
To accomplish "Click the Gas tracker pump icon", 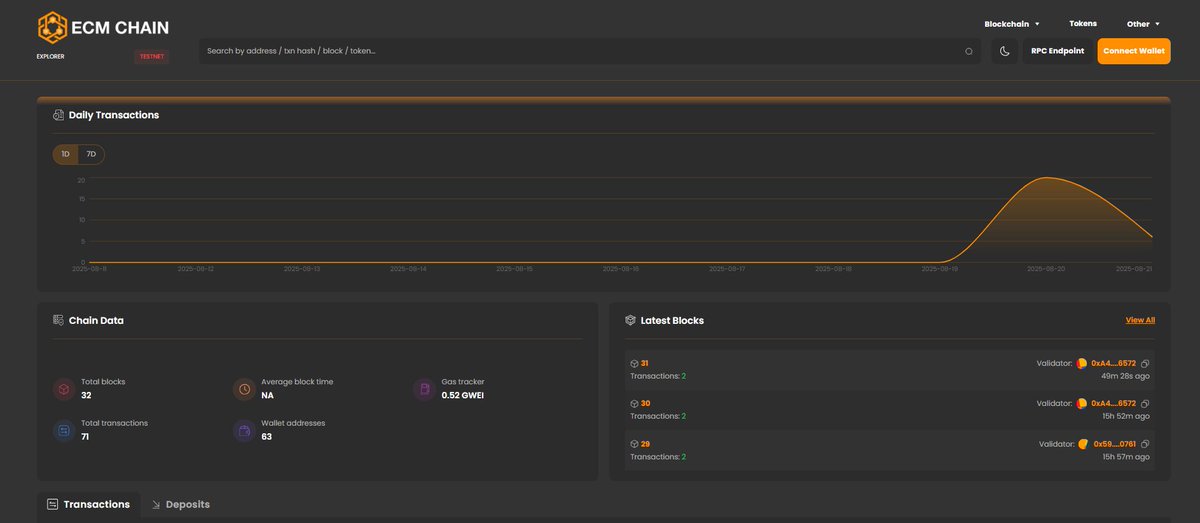I will tap(424, 389).
